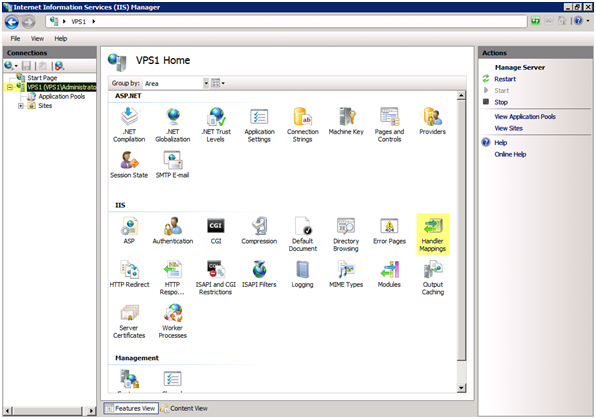The height and width of the screenshot is (419, 596).
Task: Open ISAPI and CGI Restrictions
Action: pyautogui.click(x=216, y=277)
